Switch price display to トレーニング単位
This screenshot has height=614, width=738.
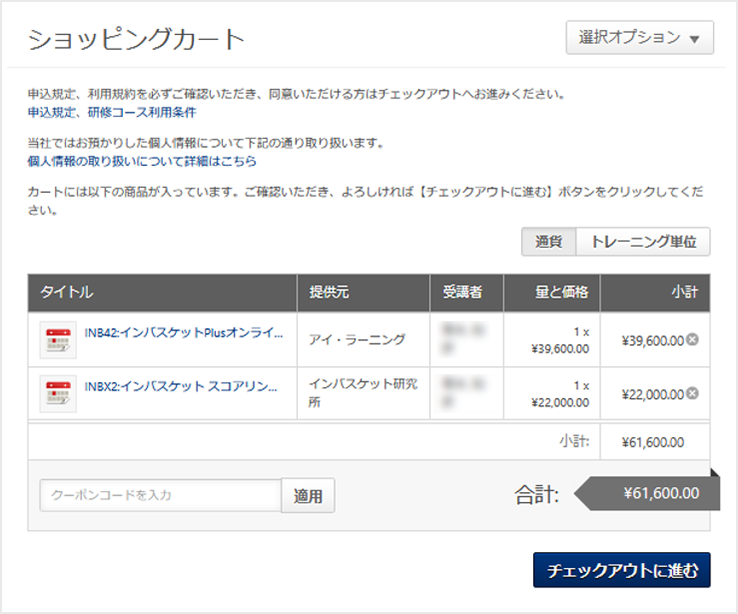(643, 242)
